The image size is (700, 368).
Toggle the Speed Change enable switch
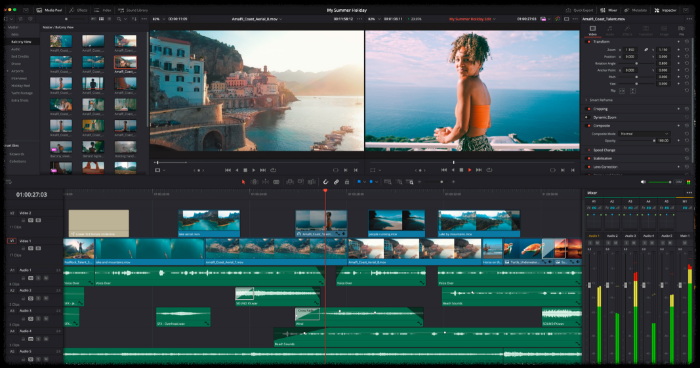[x=588, y=150]
